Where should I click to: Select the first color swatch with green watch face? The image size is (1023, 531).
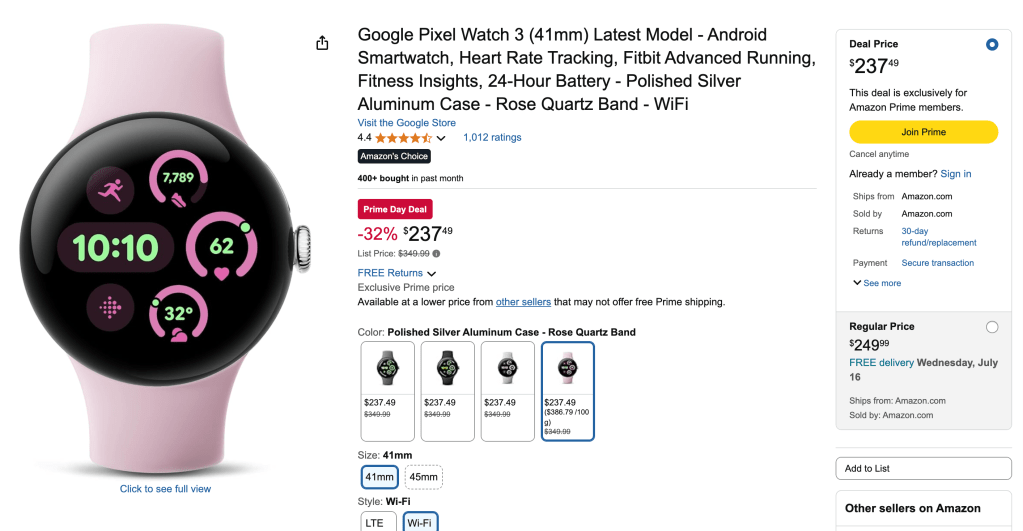tap(387, 390)
